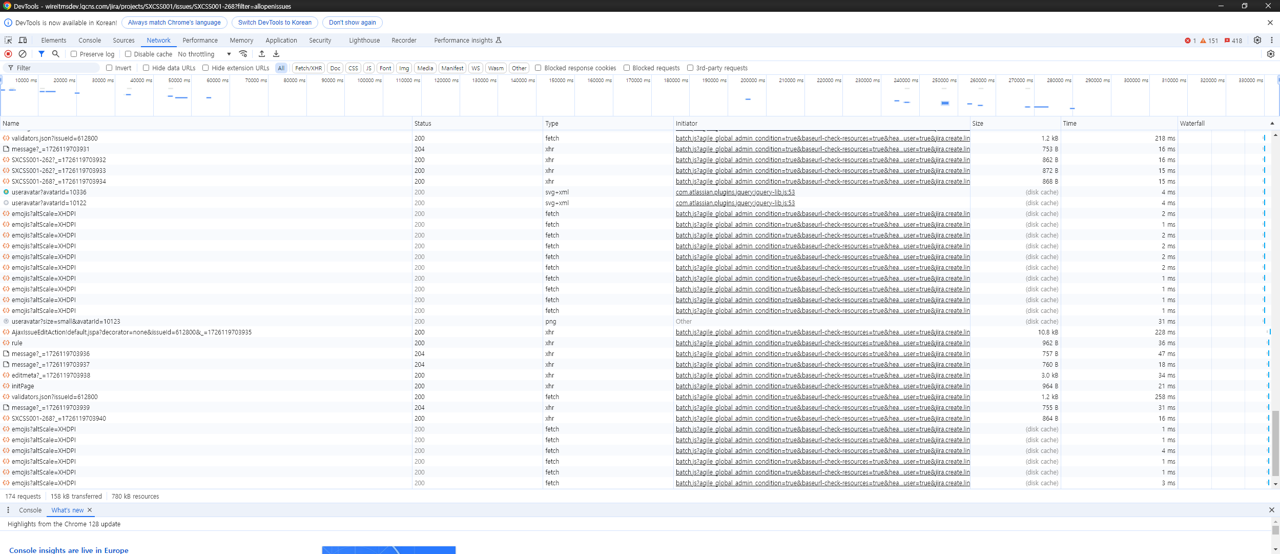1280x554 pixels.
Task: Filter requests by Fetch/XHR
Action: point(309,68)
